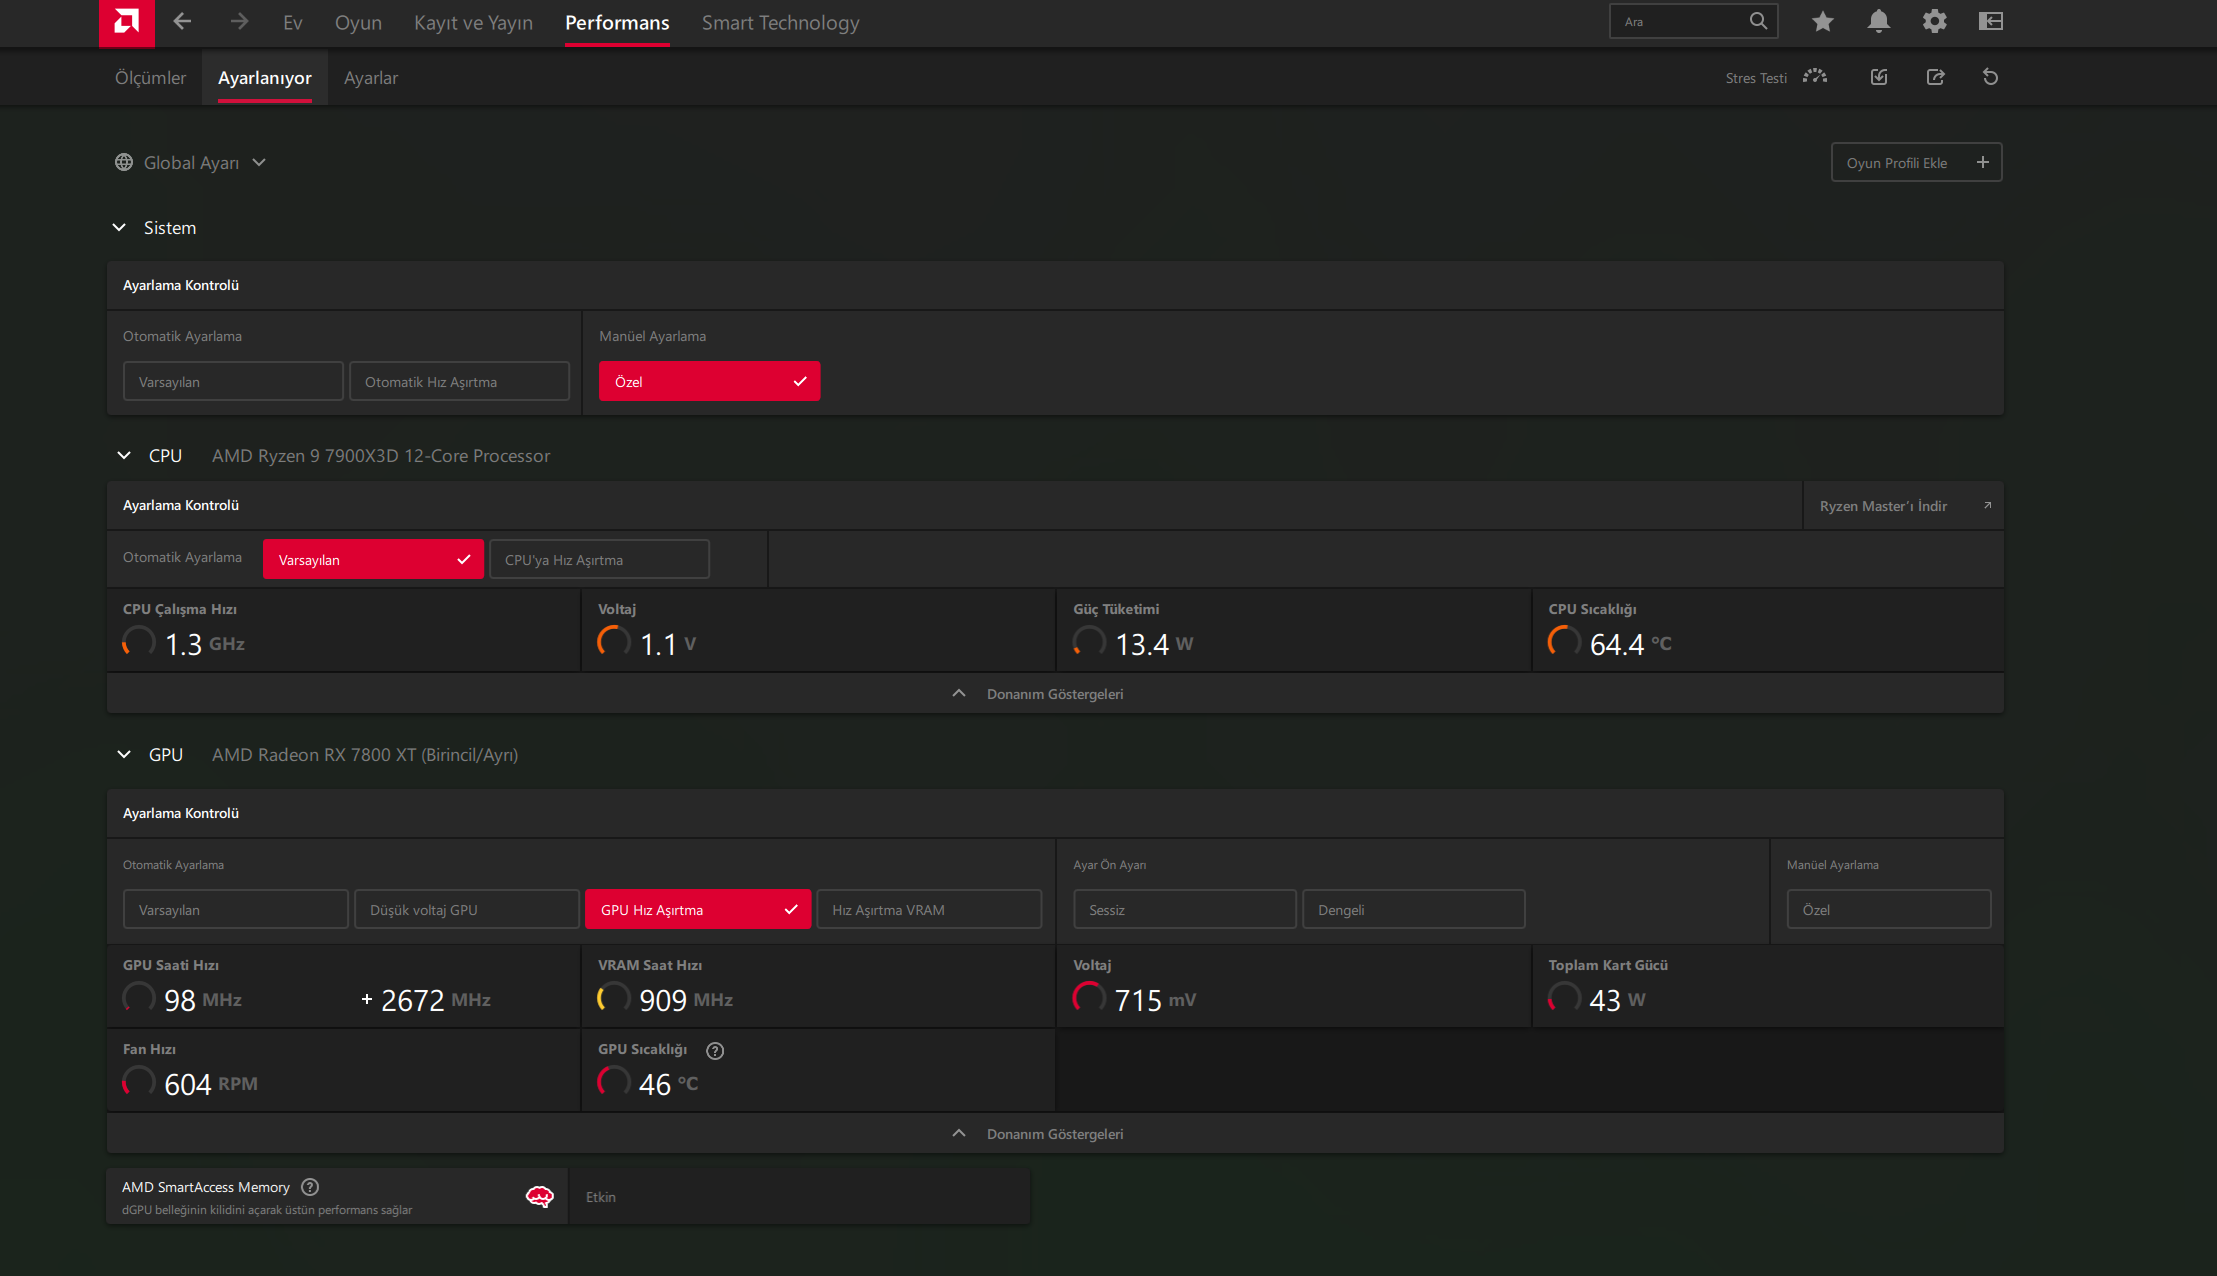Collapse CPU Donanım Göstergeleri bar

pyautogui.click(x=1055, y=693)
